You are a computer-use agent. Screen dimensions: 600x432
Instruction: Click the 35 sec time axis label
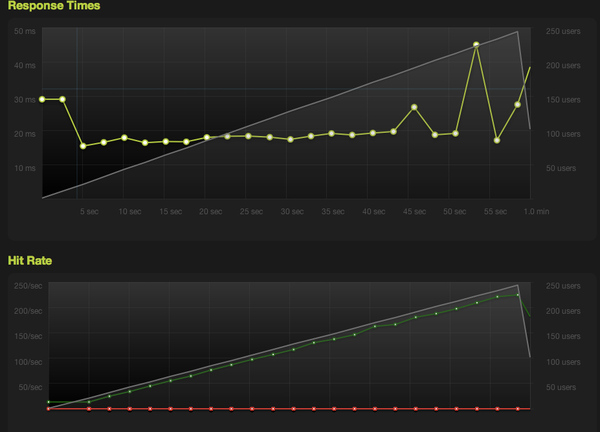click(333, 211)
